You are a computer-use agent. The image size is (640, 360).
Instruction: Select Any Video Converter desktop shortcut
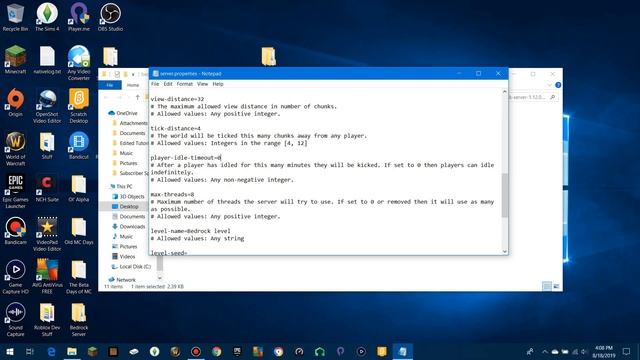(x=79, y=63)
